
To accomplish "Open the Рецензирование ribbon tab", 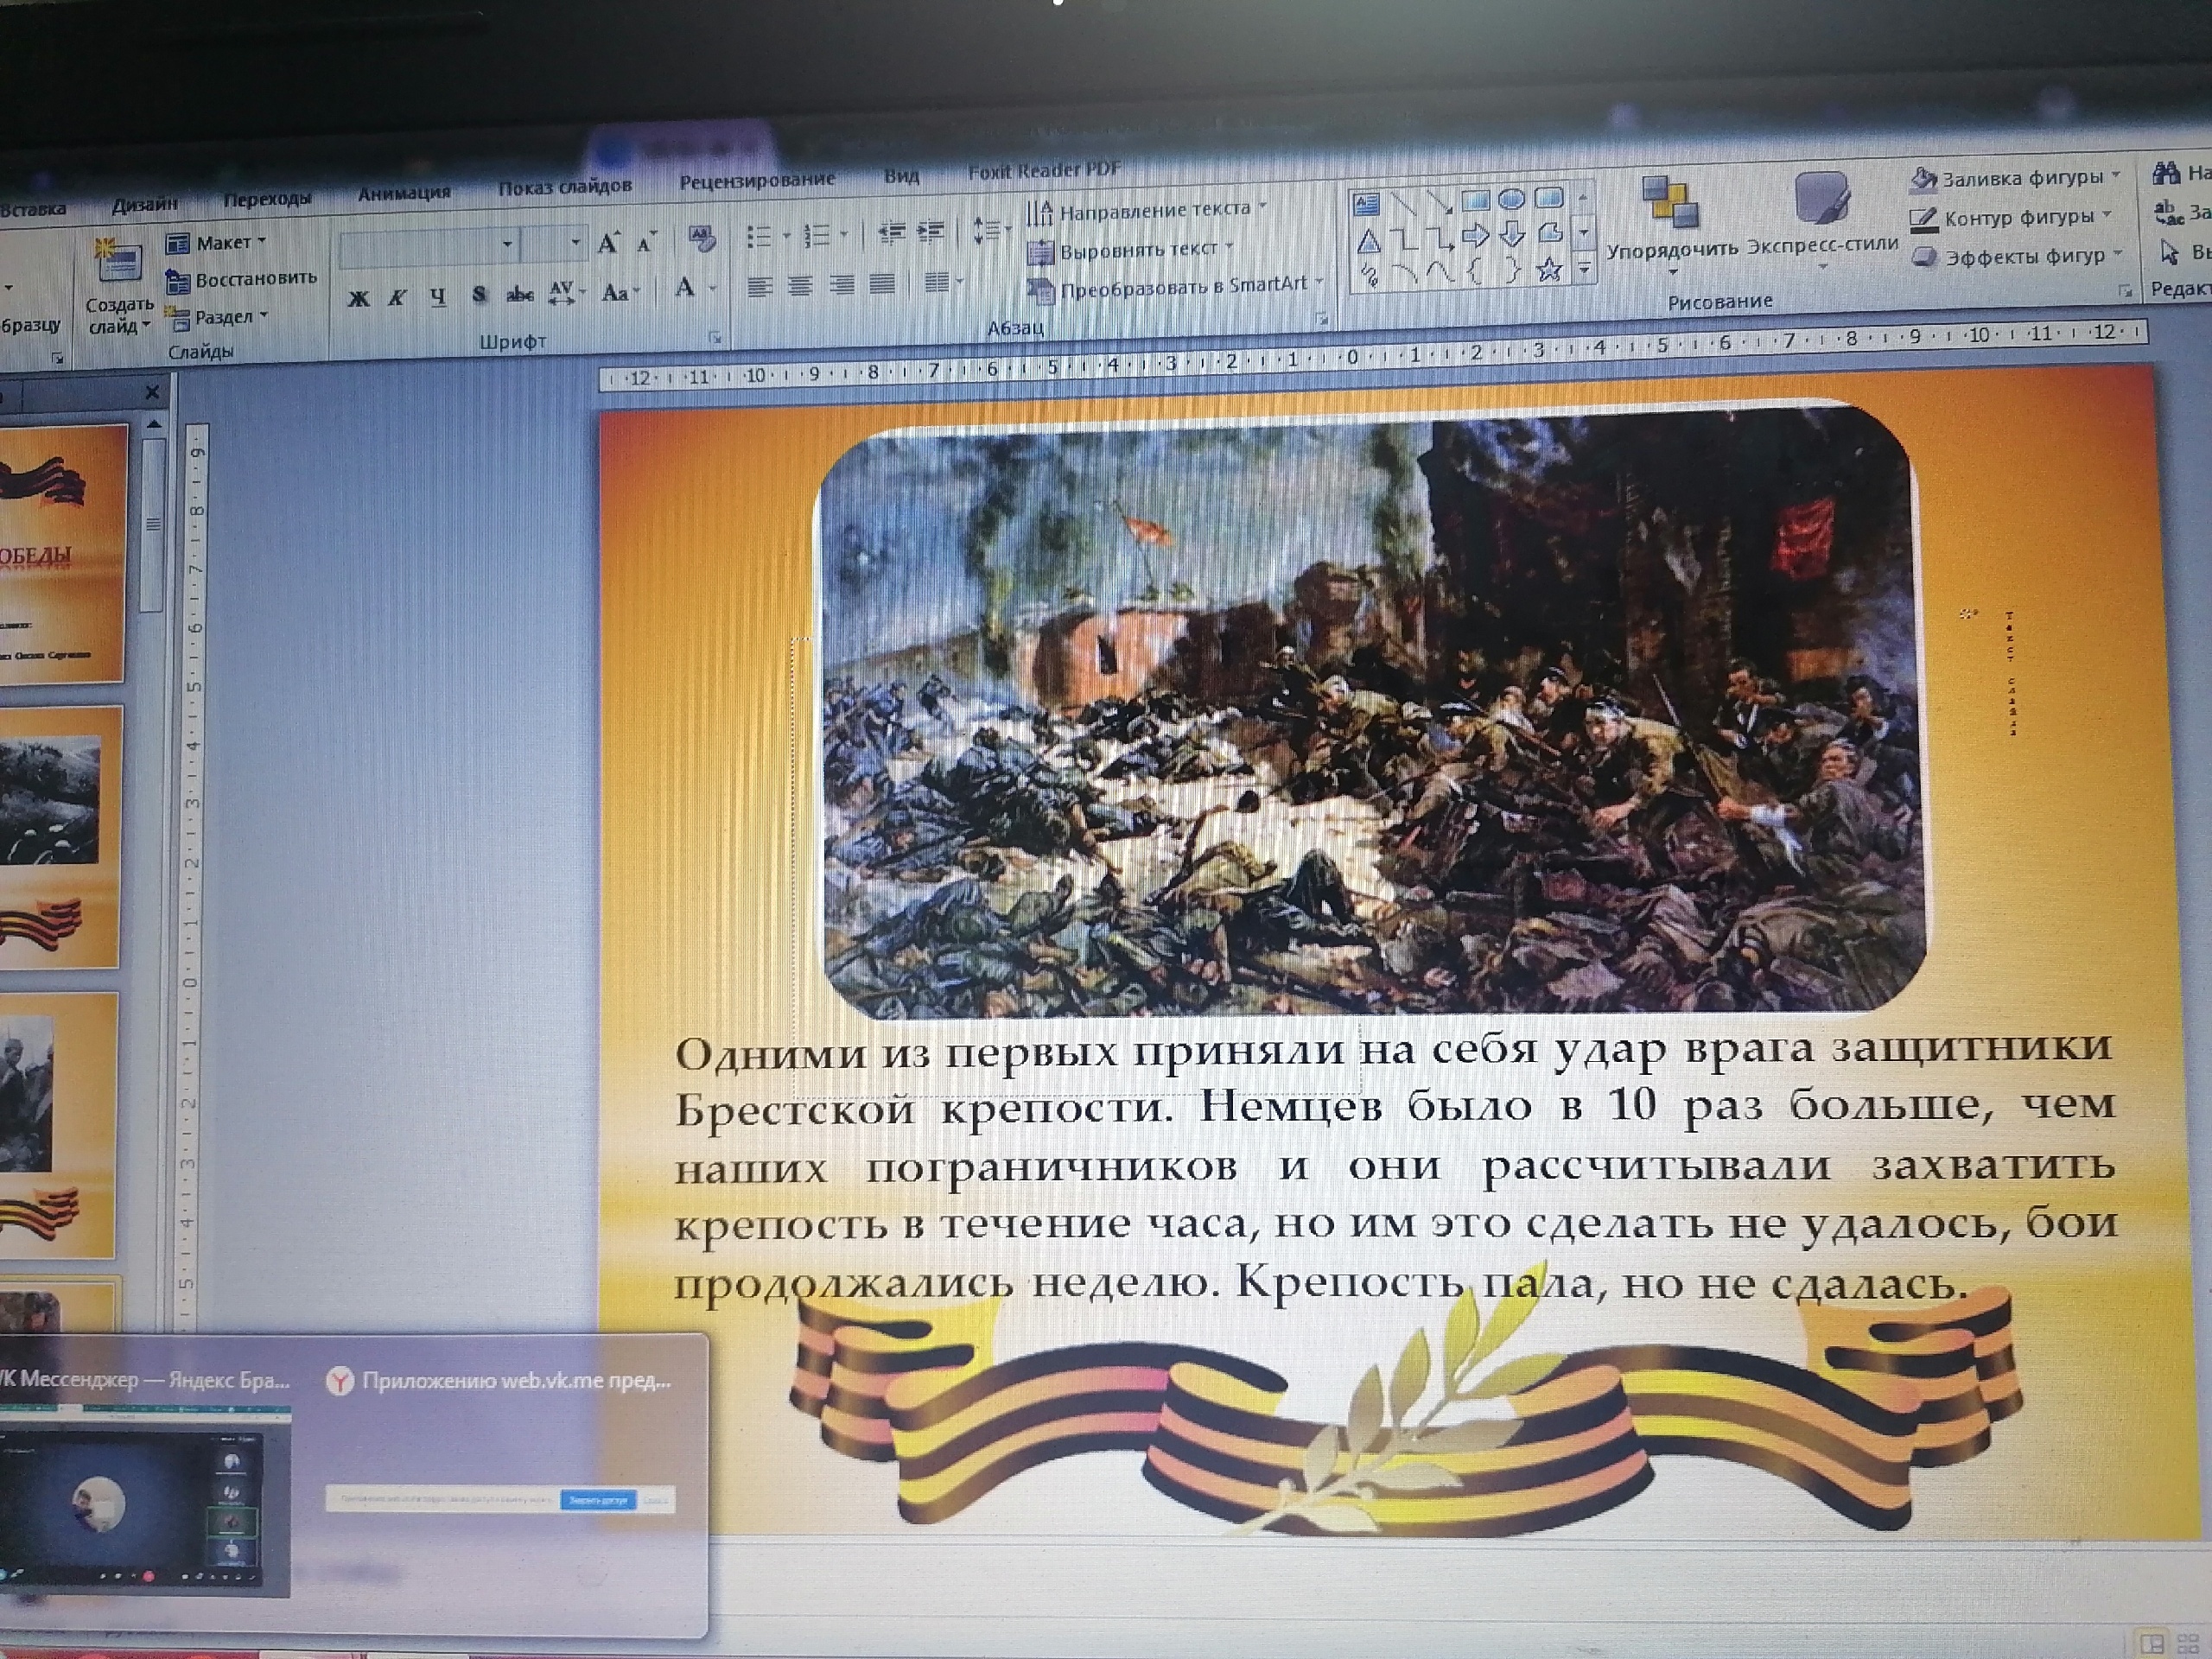I will [757, 180].
